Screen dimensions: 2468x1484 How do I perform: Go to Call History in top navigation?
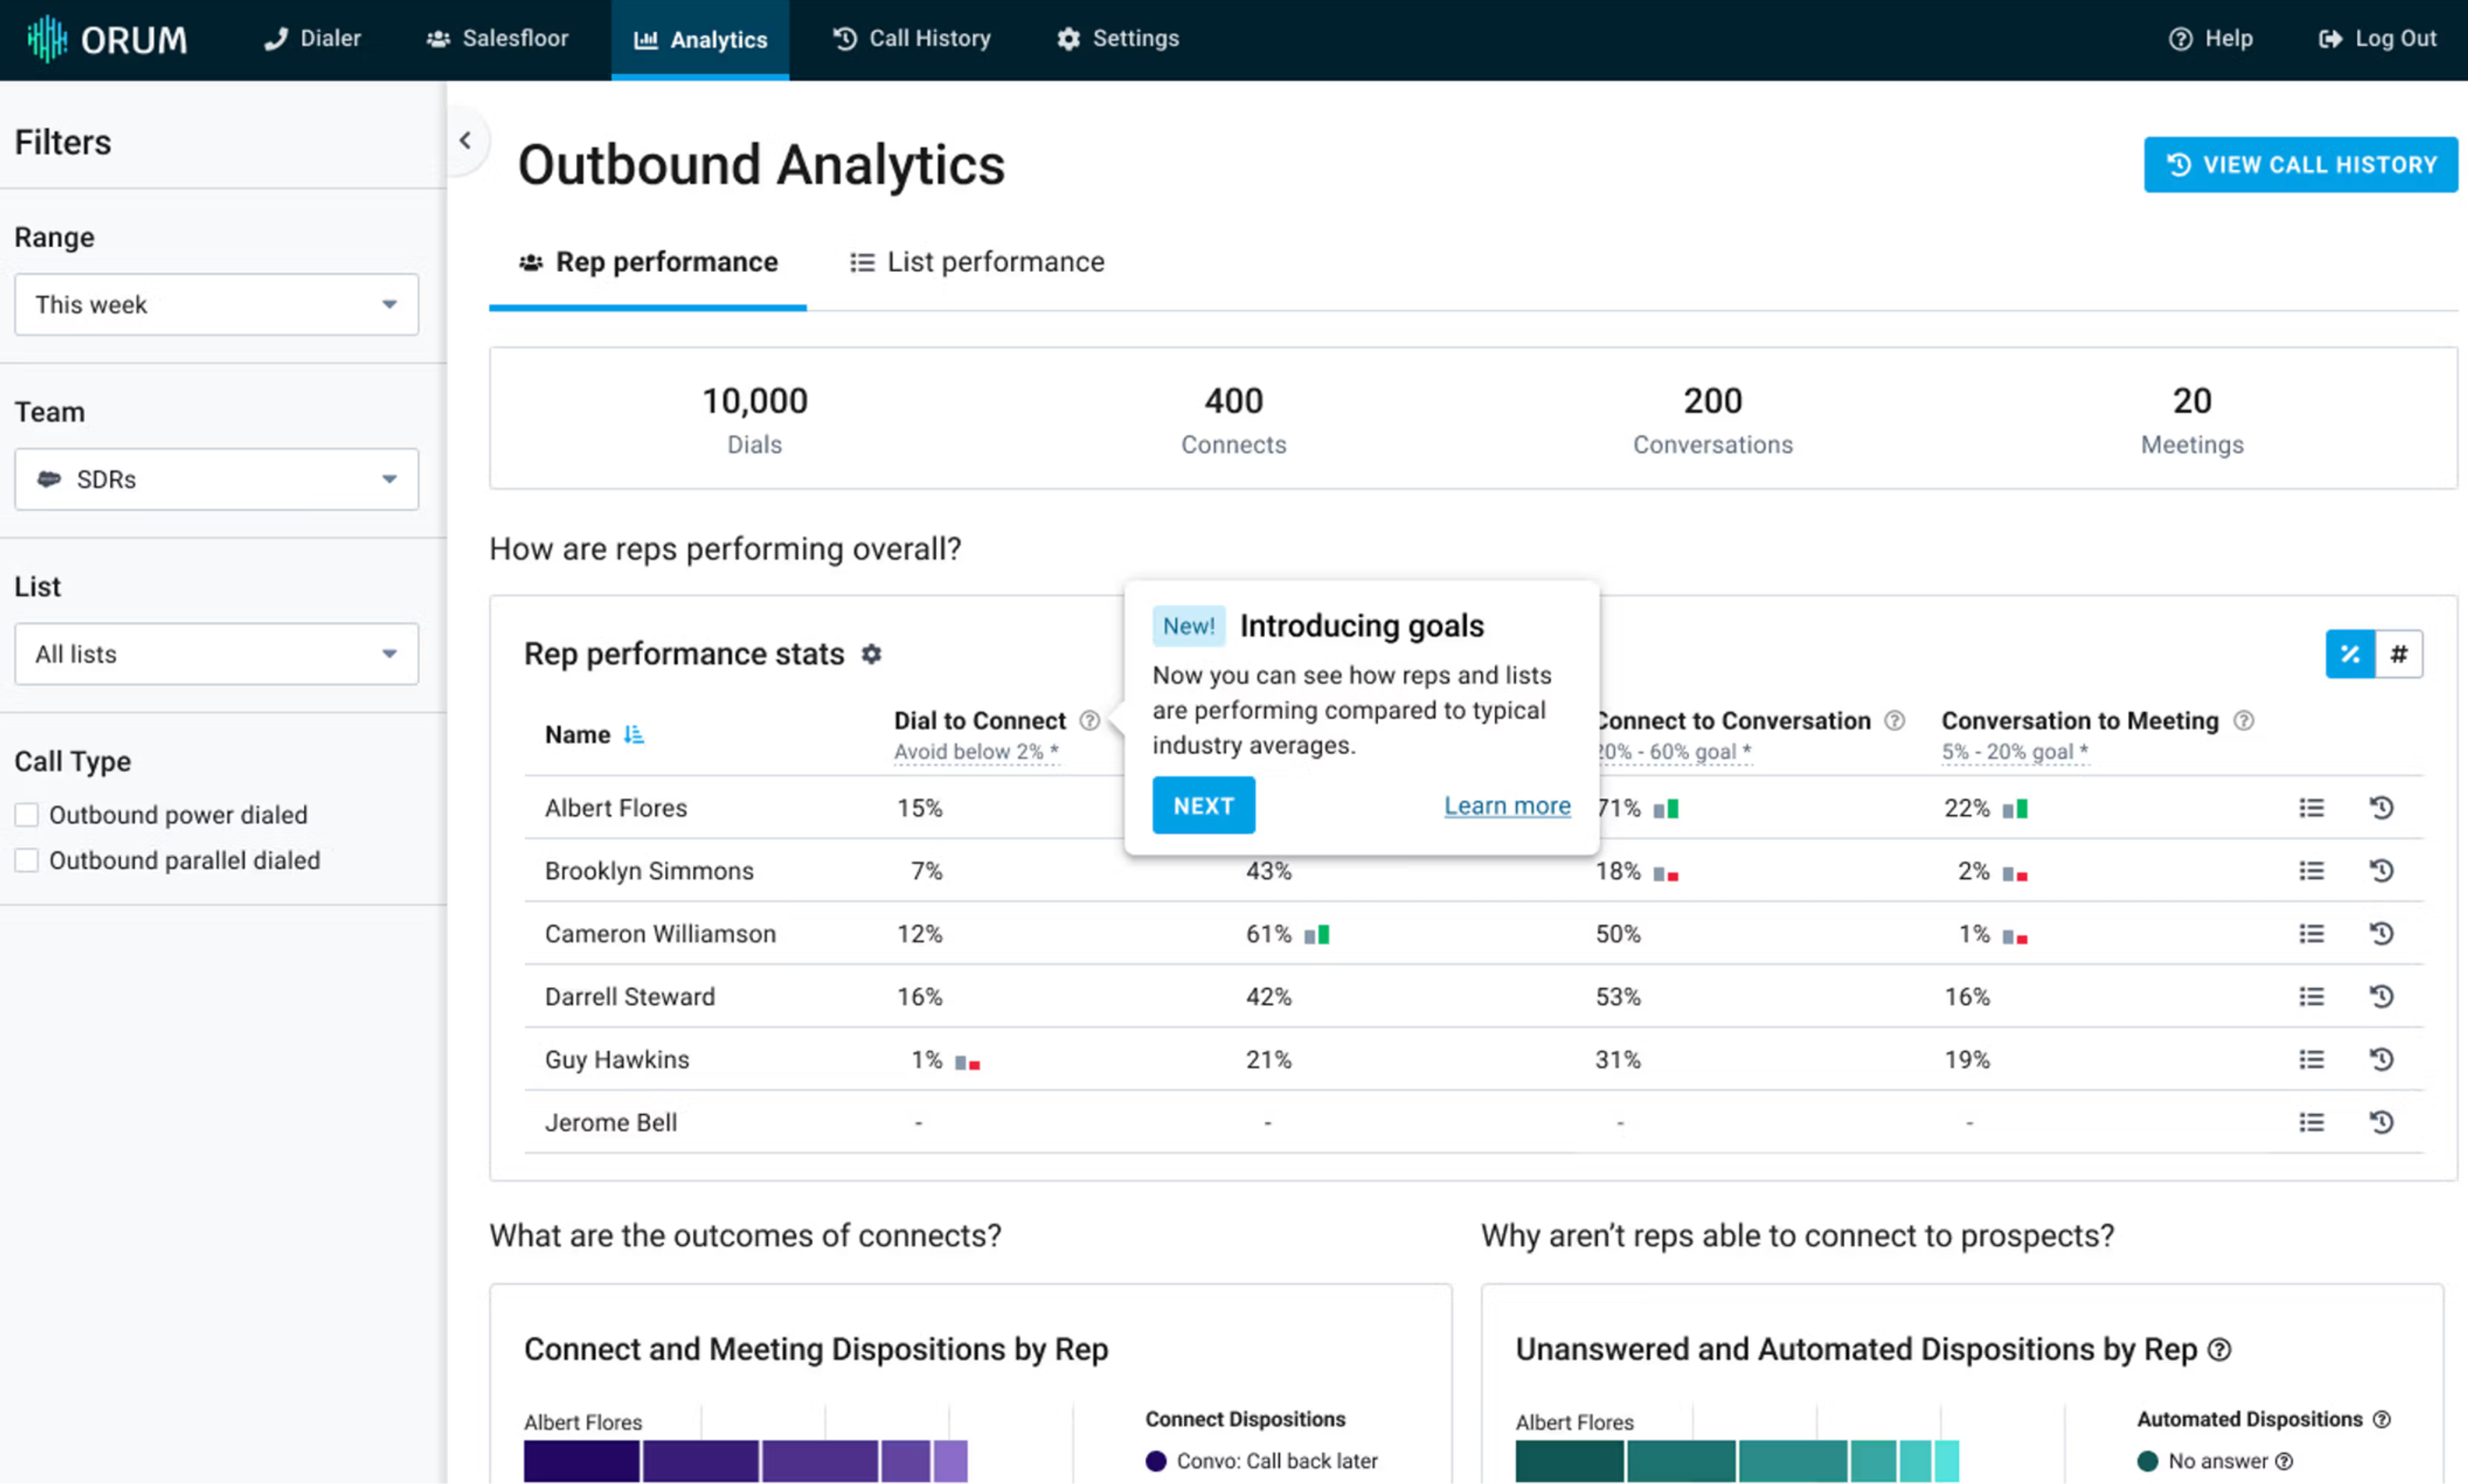click(x=911, y=39)
